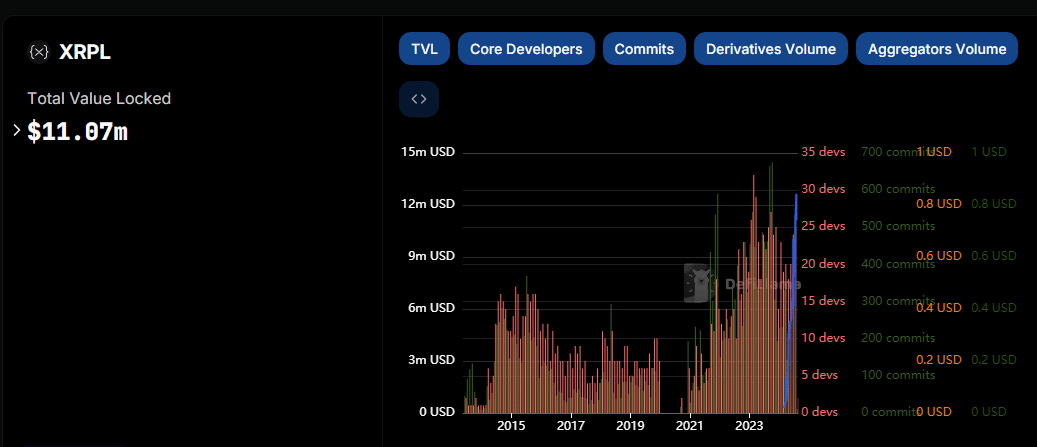This screenshot has width=1037, height=447.
Task: Click the 2019 x-axis label
Action: pyautogui.click(x=630, y=424)
